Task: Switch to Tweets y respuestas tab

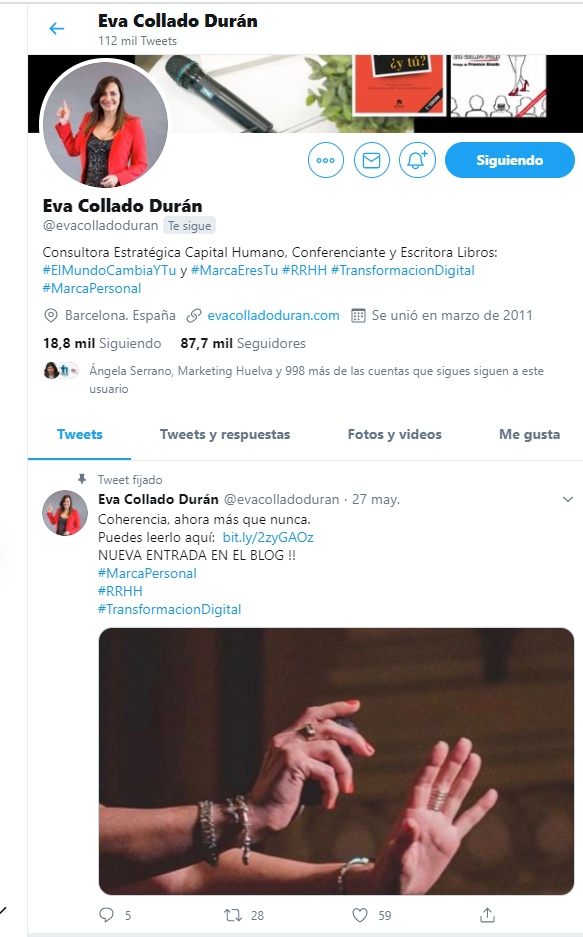Action: [225, 434]
